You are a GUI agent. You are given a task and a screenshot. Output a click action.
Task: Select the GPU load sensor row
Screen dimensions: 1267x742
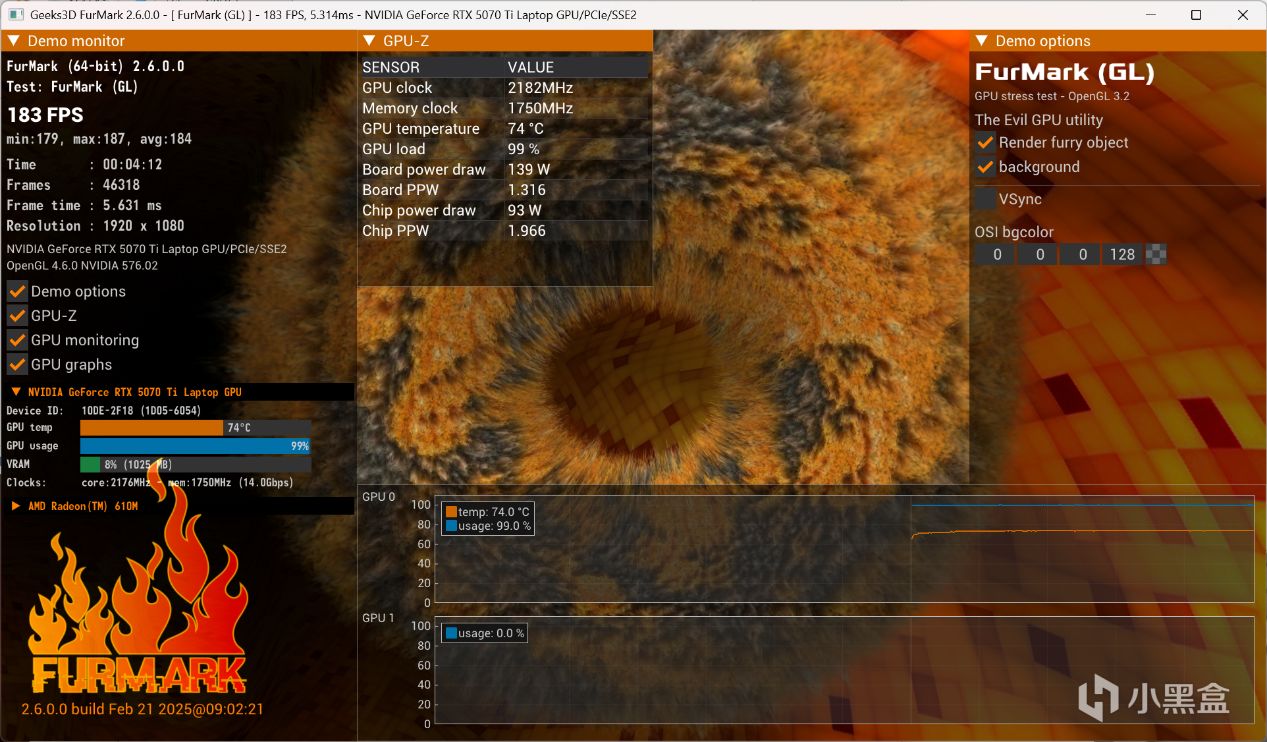(505, 149)
